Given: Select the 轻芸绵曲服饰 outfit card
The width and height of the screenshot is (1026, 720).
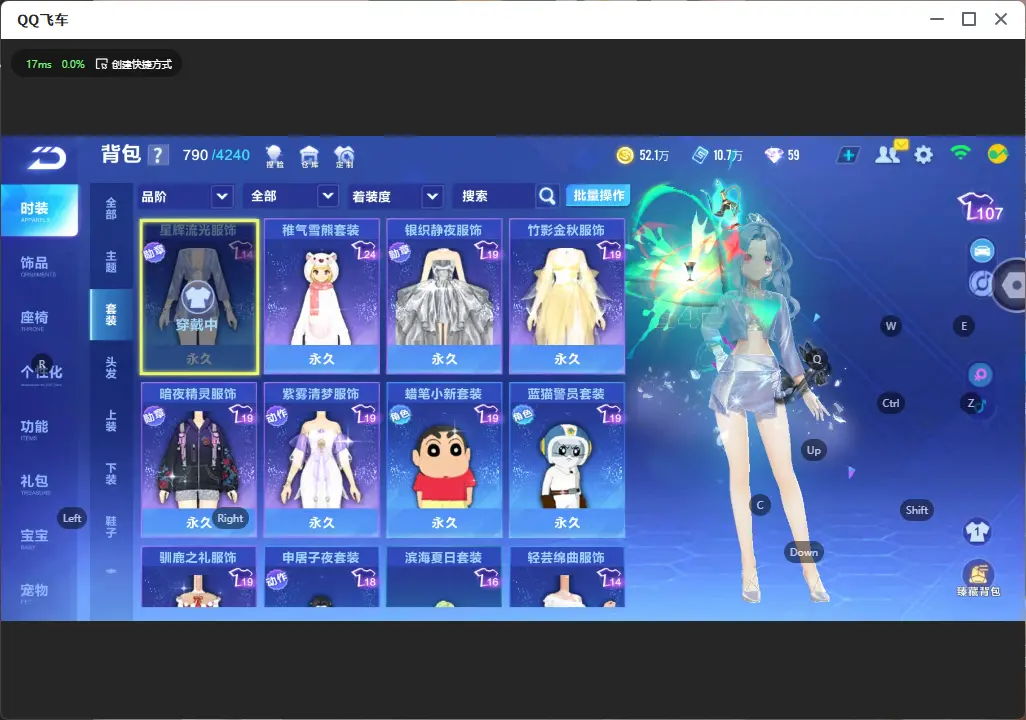Looking at the screenshot, I should click(567, 577).
